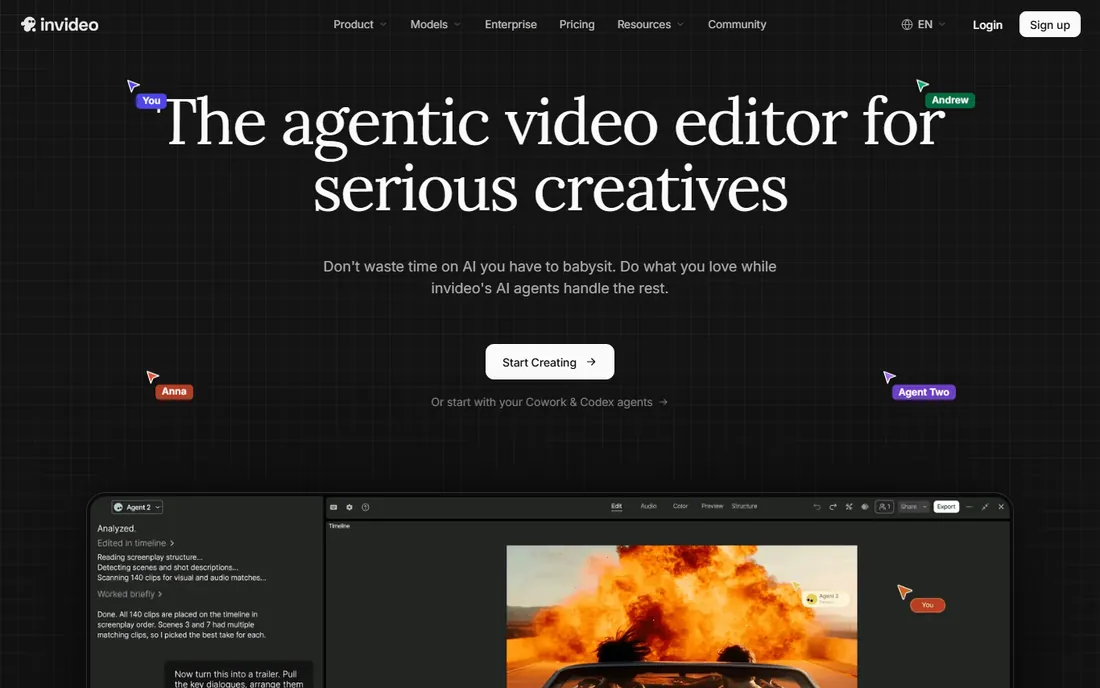The height and width of the screenshot is (688, 1100).
Task: Open editor settings gear icon
Action: click(x=349, y=507)
